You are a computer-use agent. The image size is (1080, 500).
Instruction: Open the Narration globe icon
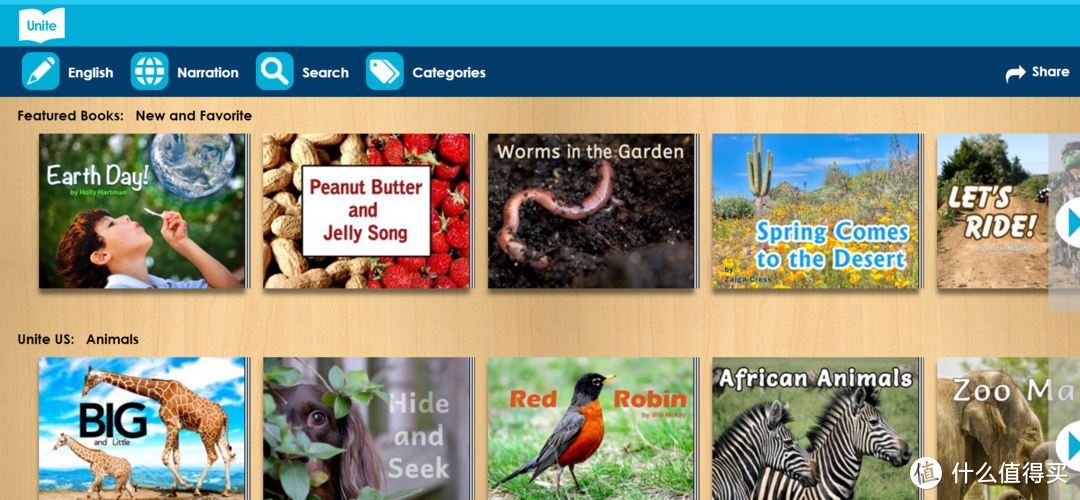149,71
